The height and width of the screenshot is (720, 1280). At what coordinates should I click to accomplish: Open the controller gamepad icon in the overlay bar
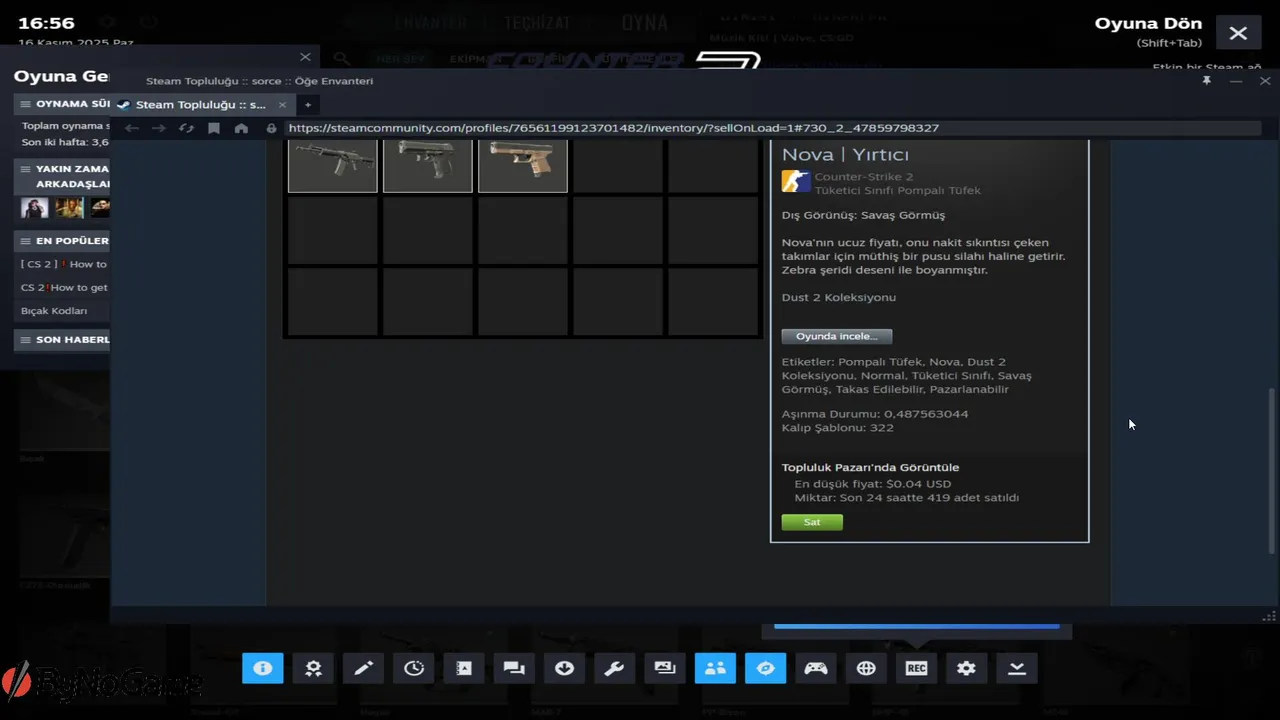(x=816, y=668)
